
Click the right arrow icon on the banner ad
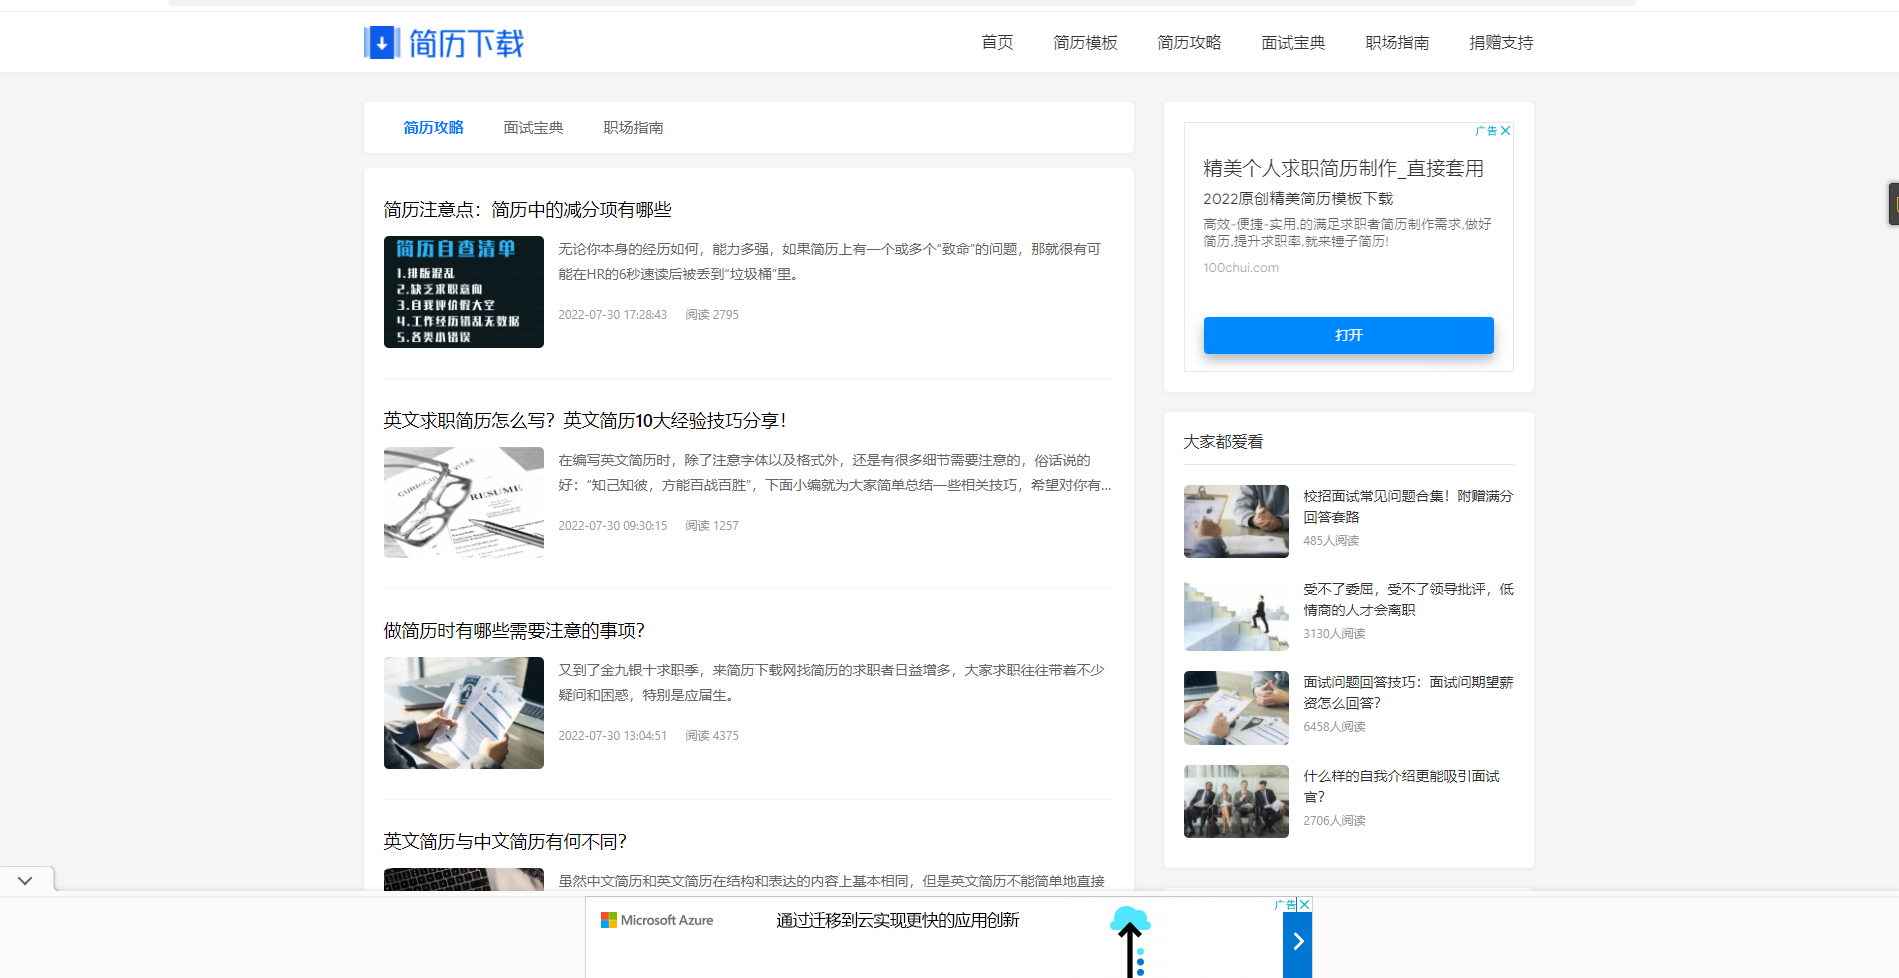[1297, 941]
